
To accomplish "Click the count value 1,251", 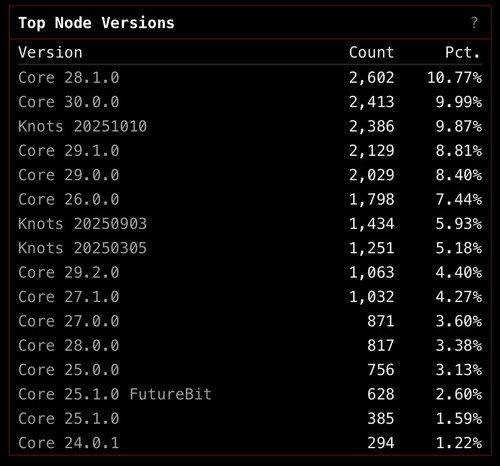I will coord(371,248).
